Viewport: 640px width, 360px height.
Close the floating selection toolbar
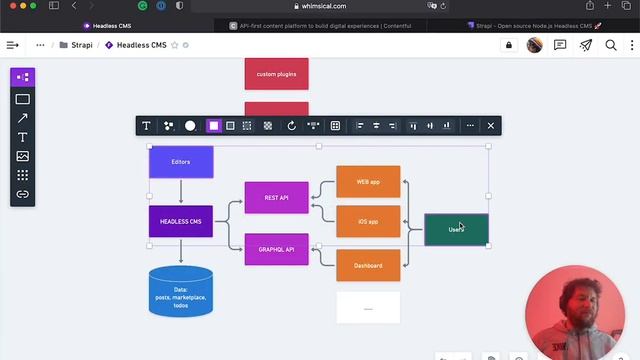click(491, 126)
